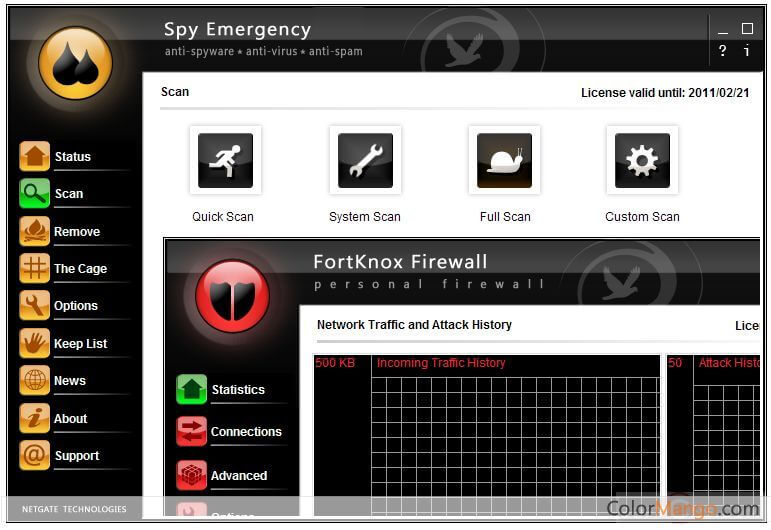
Task: Click the Connections label in FortKnox Firewall
Action: [246, 432]
